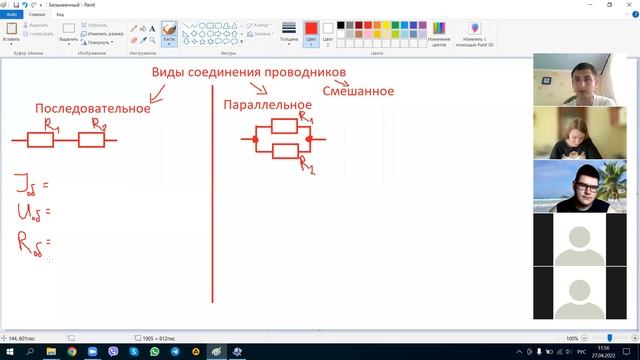Screen dimensions: 640x360
Task: Click Undo arrow in quick access toolbar
Action: pyautogui.click(x=25, y=5)
